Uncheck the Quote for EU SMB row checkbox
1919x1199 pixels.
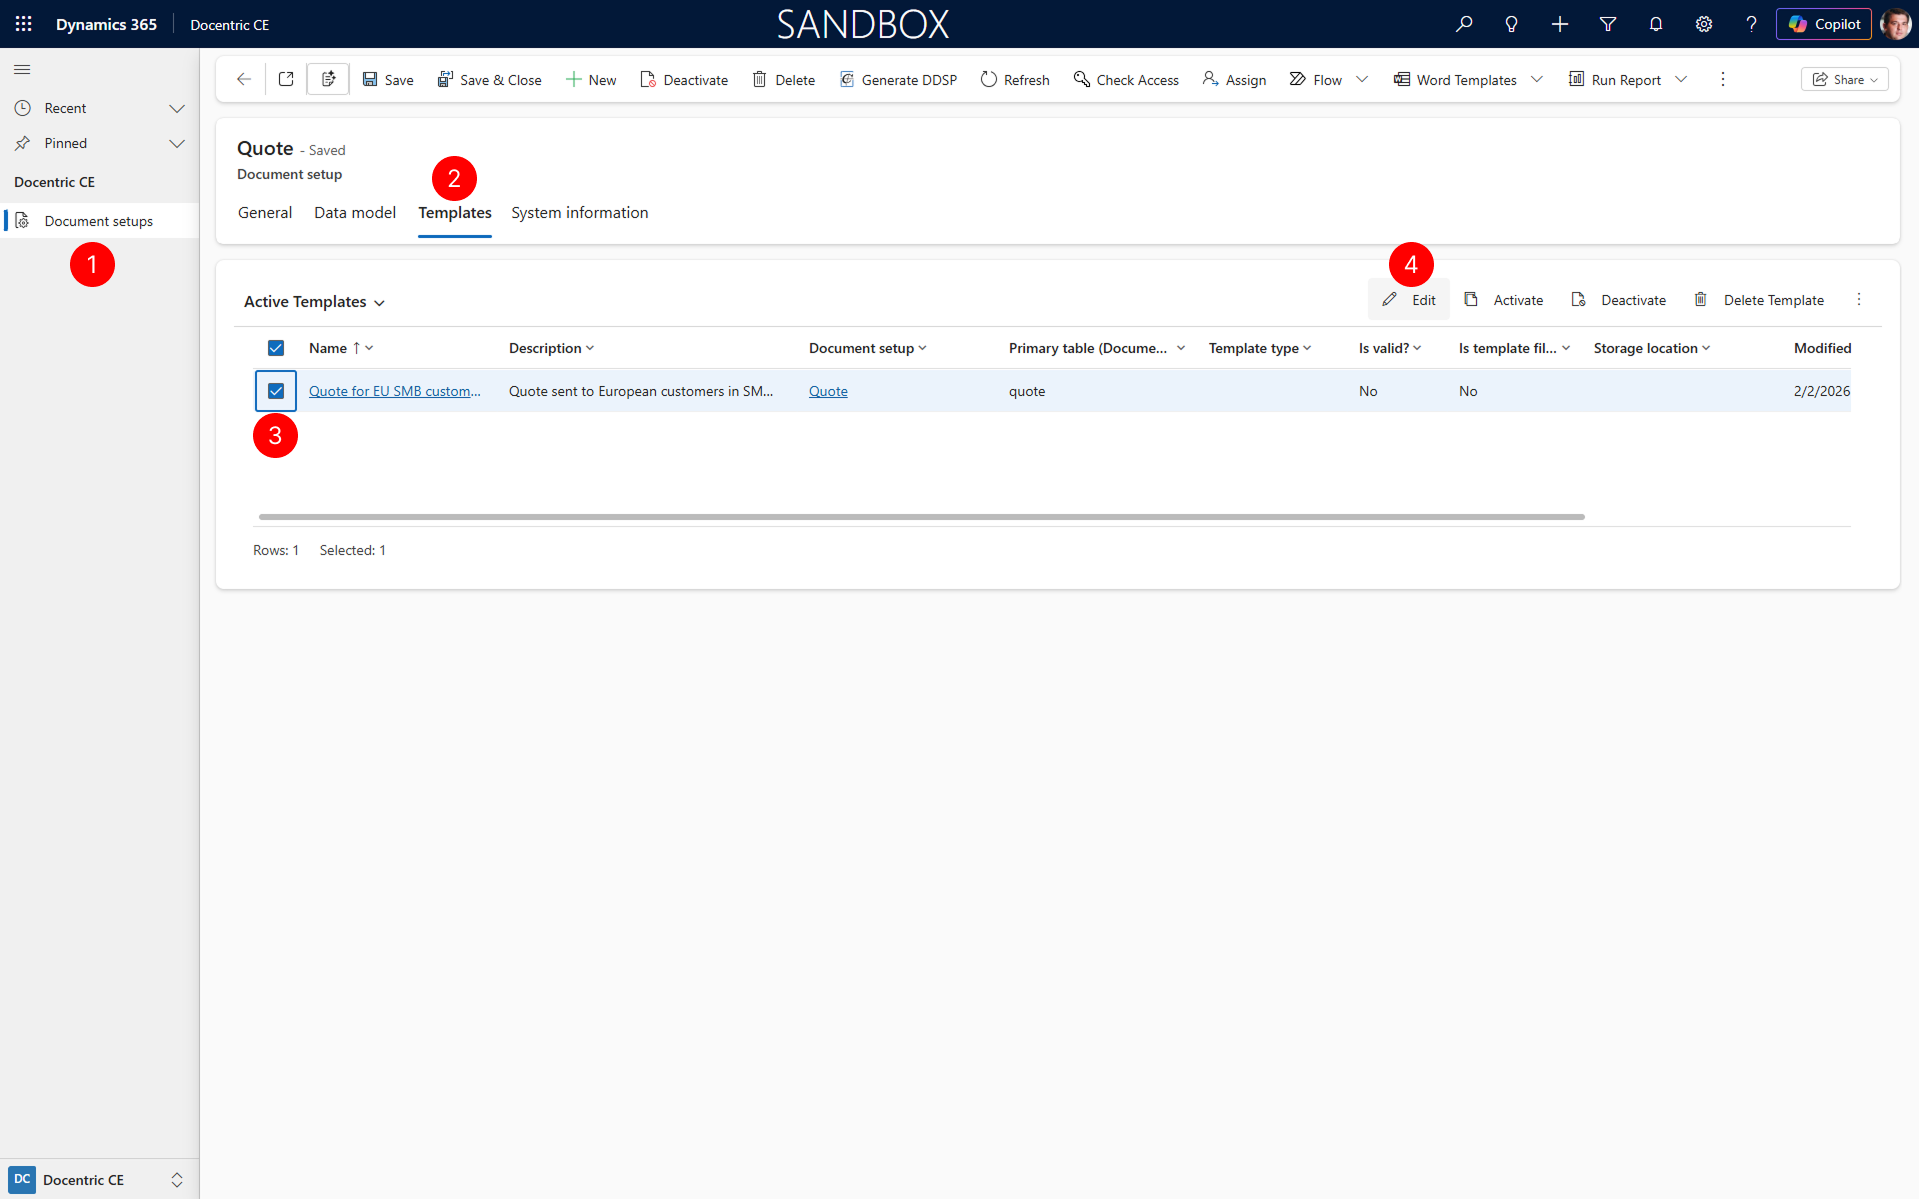(x=276, y=391)
